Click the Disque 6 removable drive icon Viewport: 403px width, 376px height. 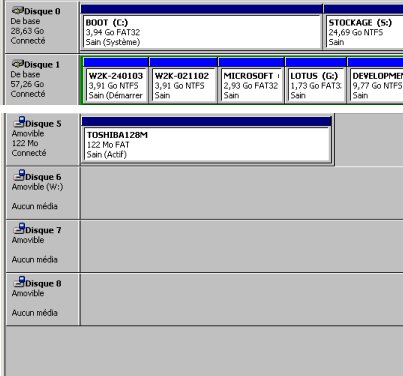point(19,175)
